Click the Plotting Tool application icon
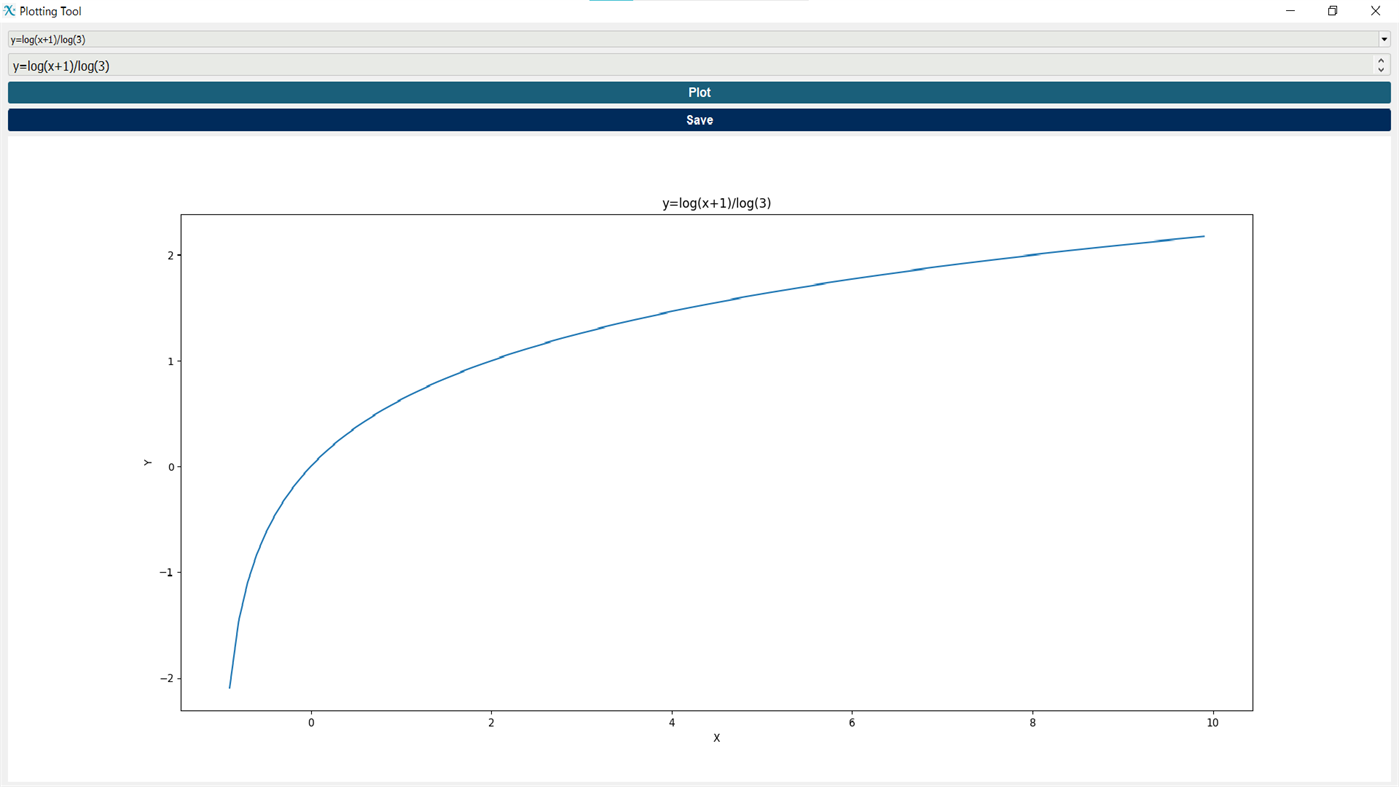 (x=8, y=10)
